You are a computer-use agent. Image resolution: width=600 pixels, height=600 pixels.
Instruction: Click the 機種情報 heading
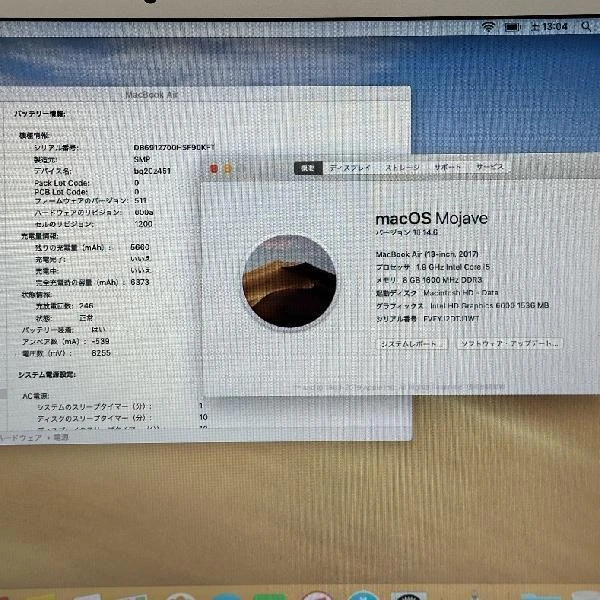point(34,135)
